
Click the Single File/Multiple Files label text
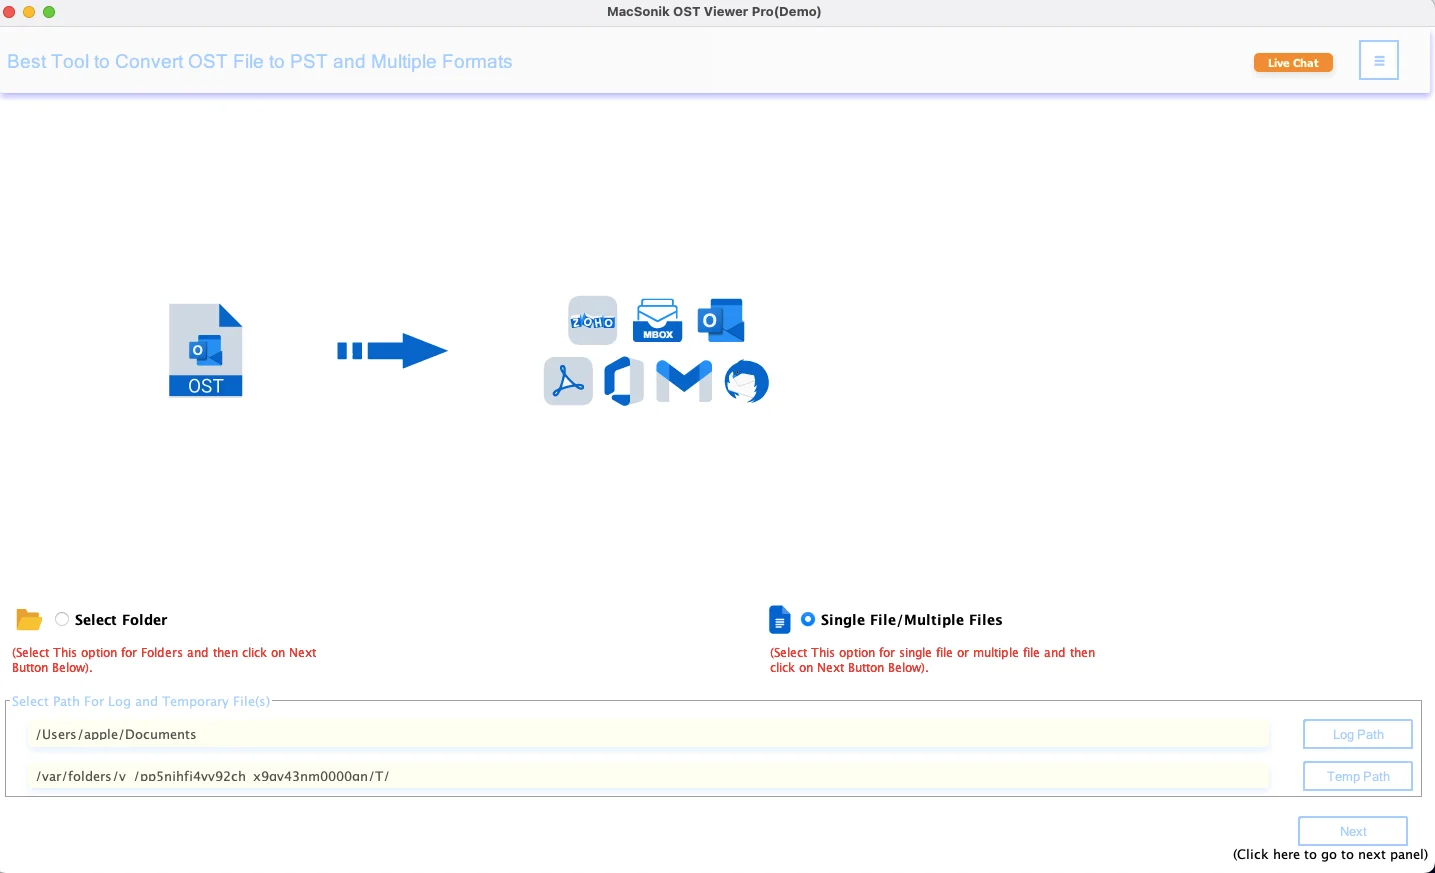911,620
